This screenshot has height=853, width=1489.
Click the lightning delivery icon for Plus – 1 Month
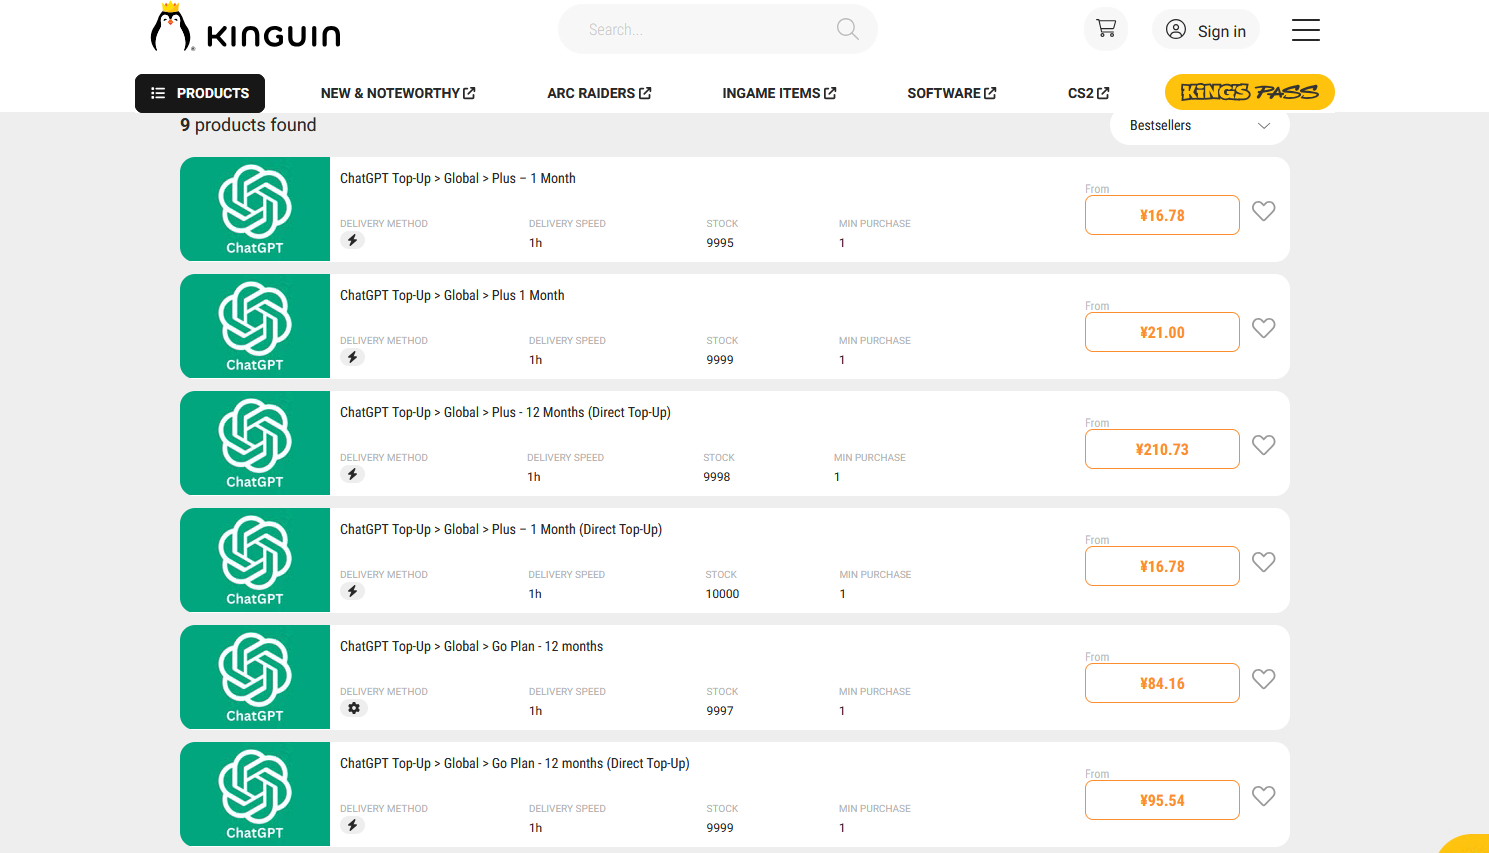tap(352, 240)
